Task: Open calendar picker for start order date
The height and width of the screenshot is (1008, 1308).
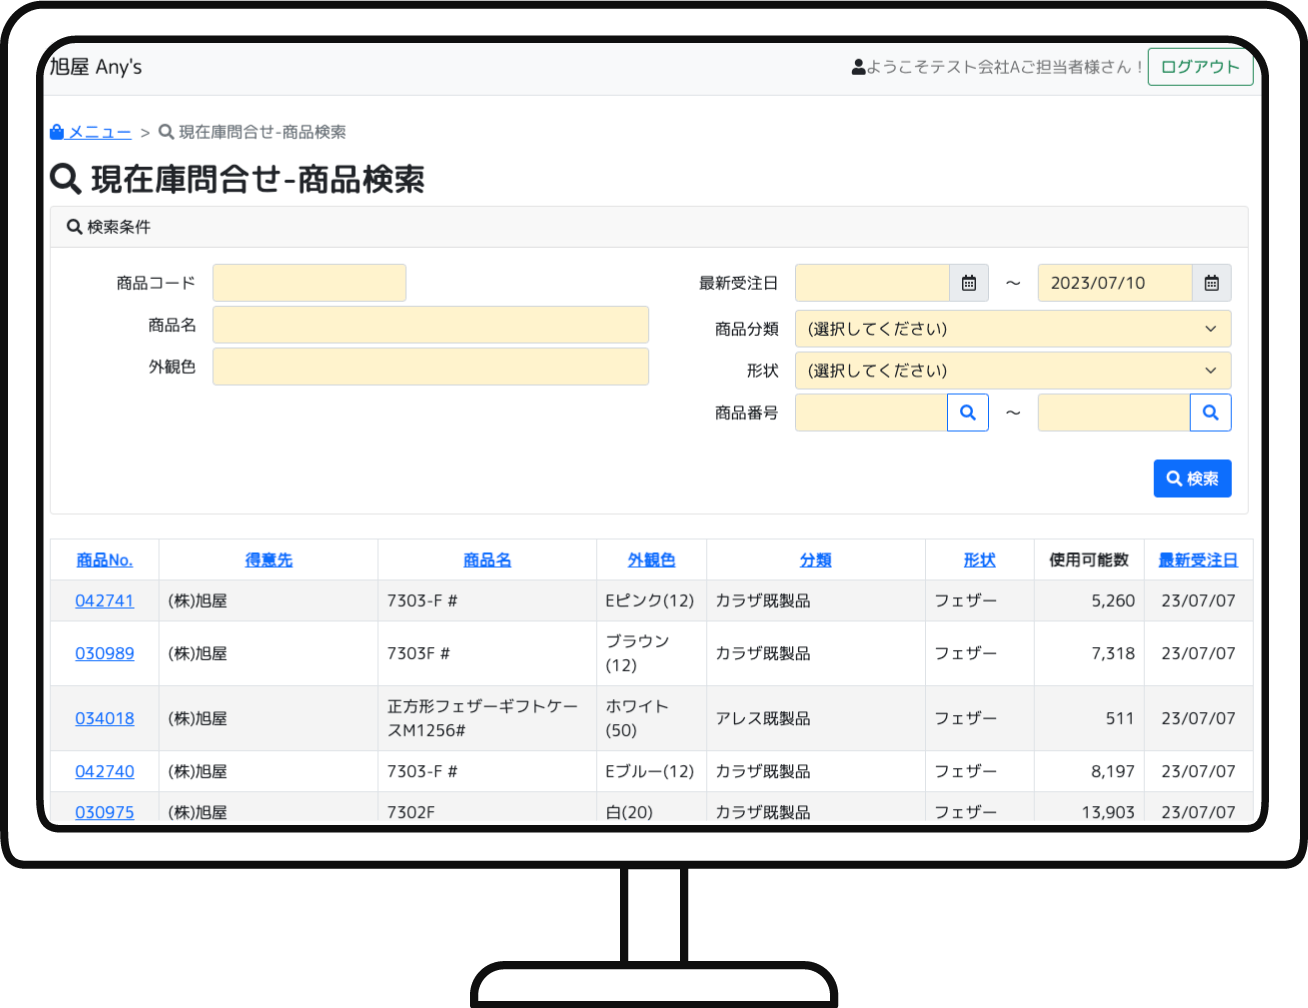Action: [968, 283]
